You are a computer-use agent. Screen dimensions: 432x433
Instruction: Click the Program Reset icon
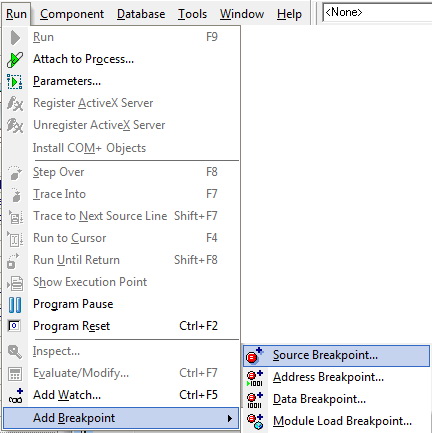pyautogui.click(x=14, y=326)
